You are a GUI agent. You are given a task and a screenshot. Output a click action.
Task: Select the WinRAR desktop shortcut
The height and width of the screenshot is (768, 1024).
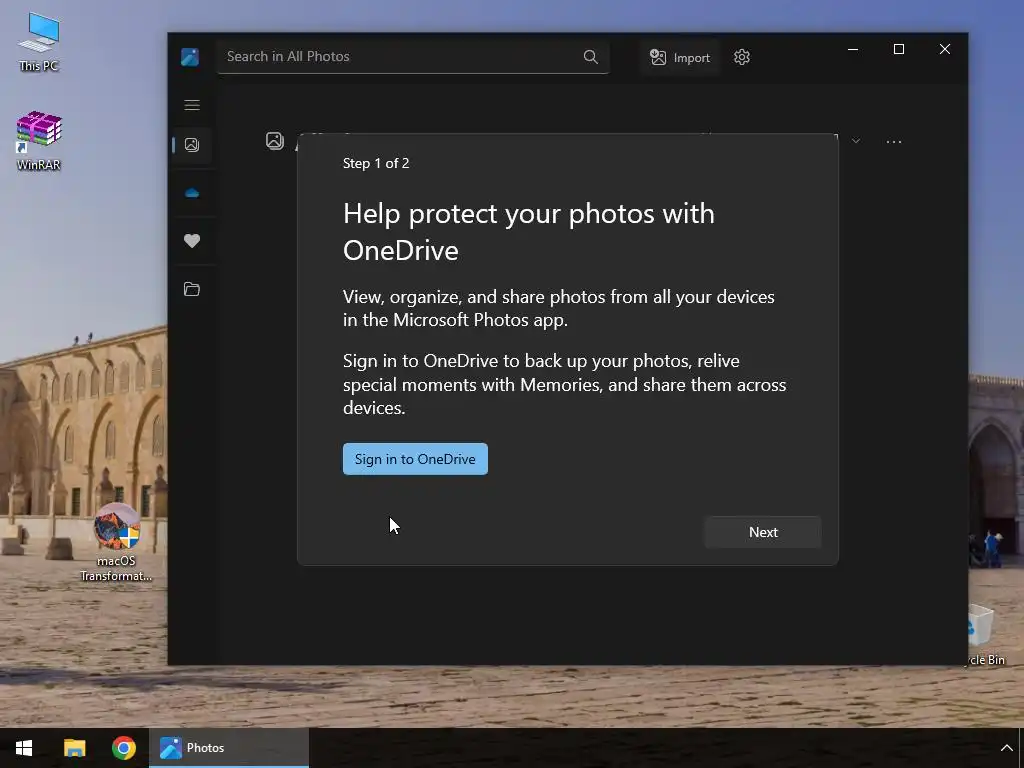click(39, 141)
